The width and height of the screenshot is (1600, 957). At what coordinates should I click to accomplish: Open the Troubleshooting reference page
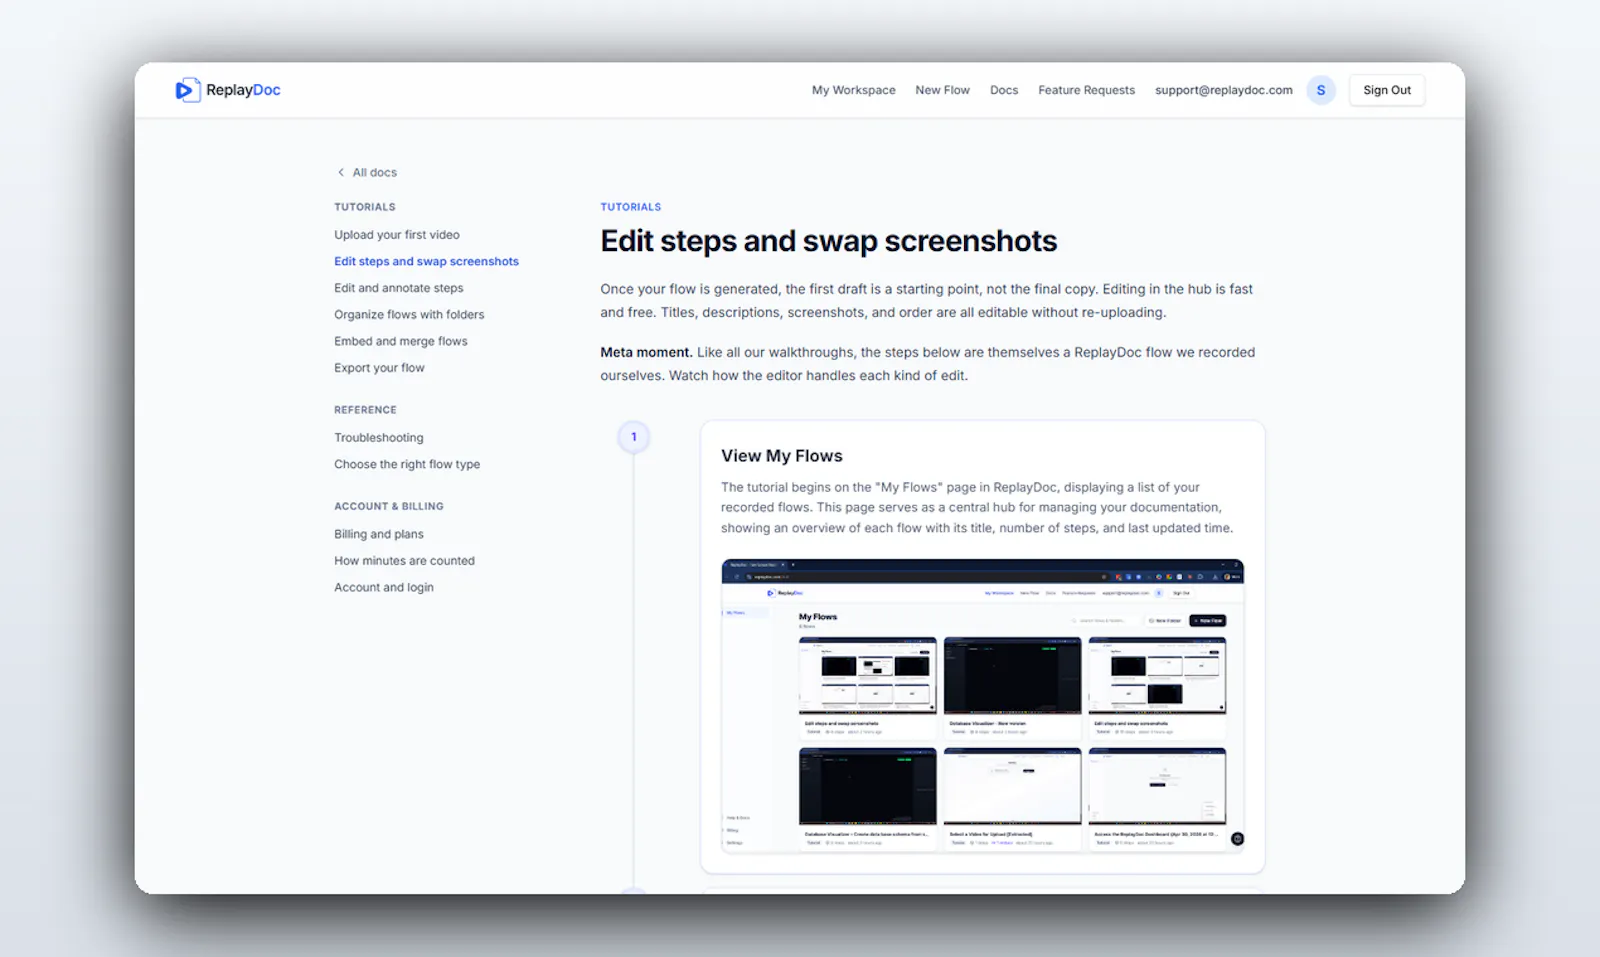379,438
